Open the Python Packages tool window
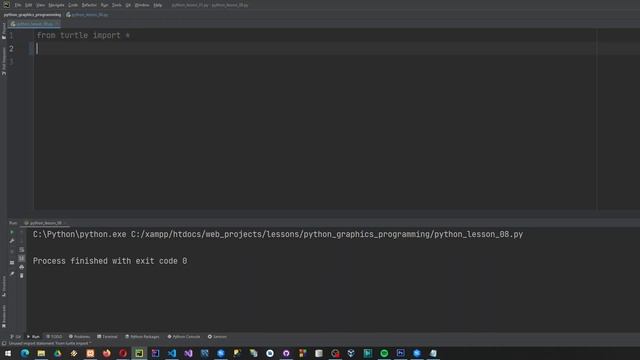The image size is (640, 360). point(142,337)
